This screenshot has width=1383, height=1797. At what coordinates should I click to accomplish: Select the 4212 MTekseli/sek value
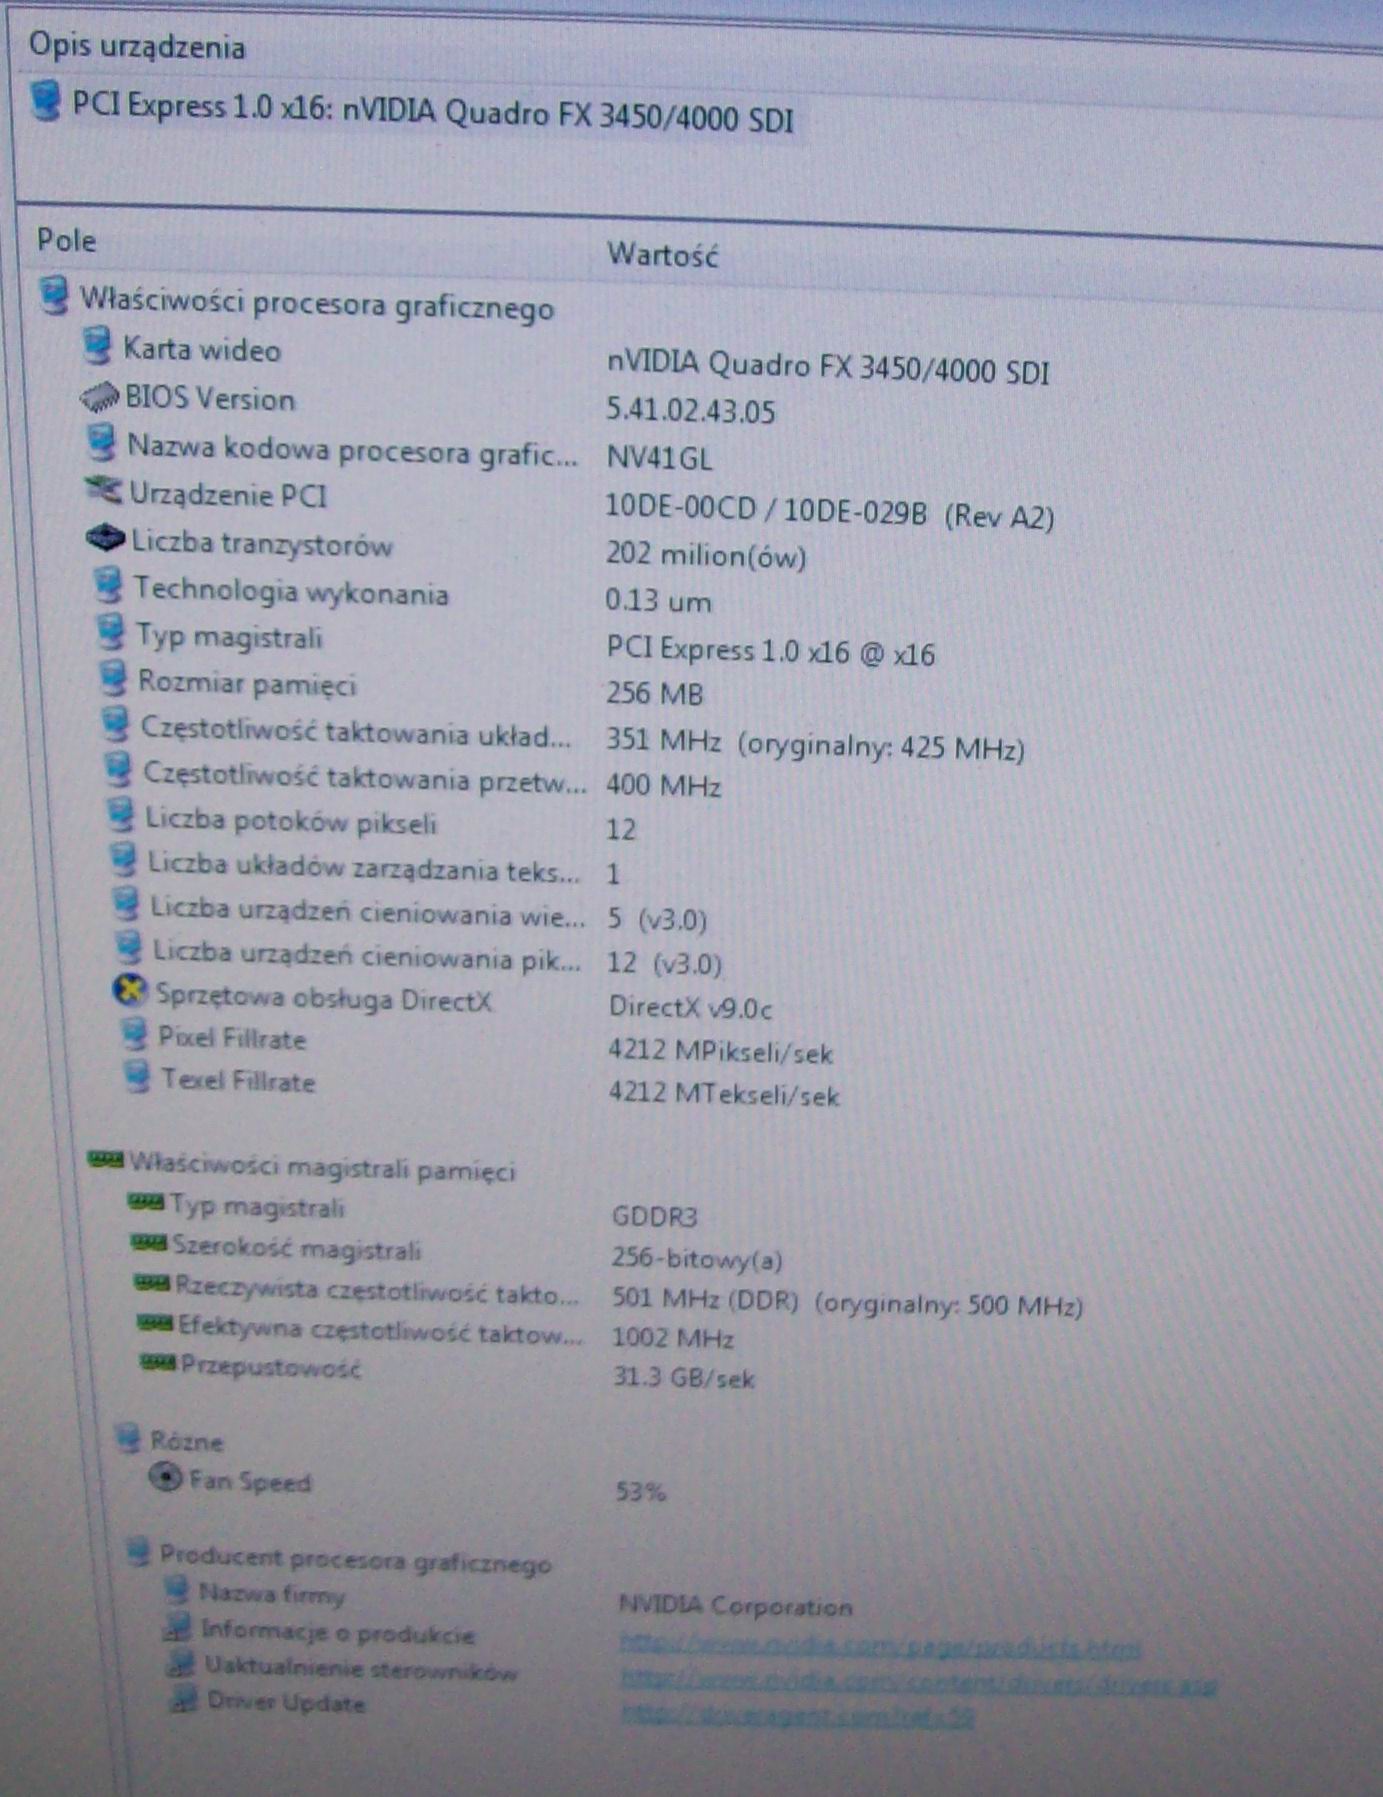[723, 1094]
